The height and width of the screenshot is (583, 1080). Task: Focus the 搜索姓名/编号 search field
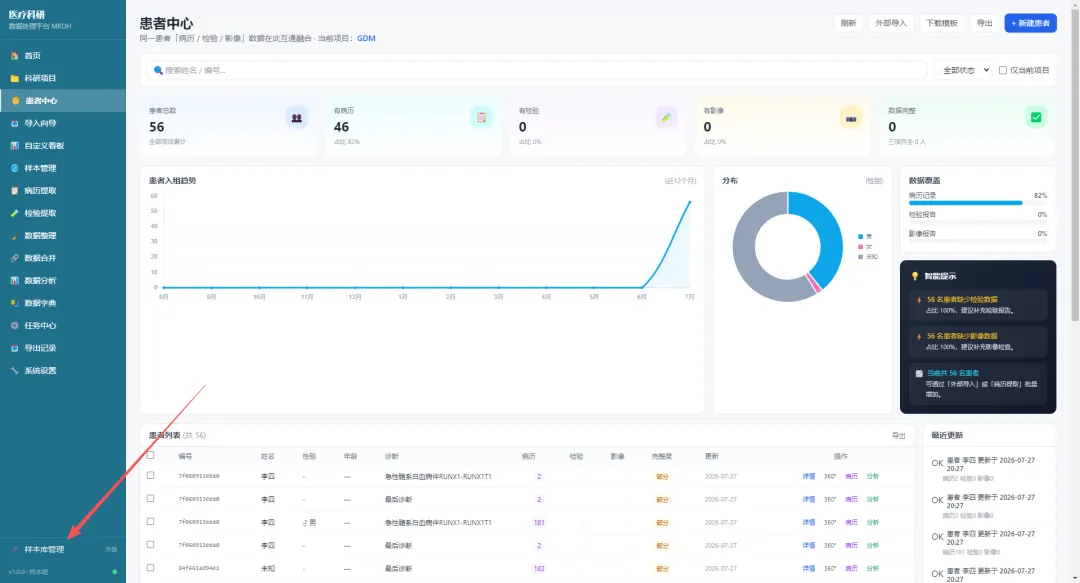(x=536, y=70)
